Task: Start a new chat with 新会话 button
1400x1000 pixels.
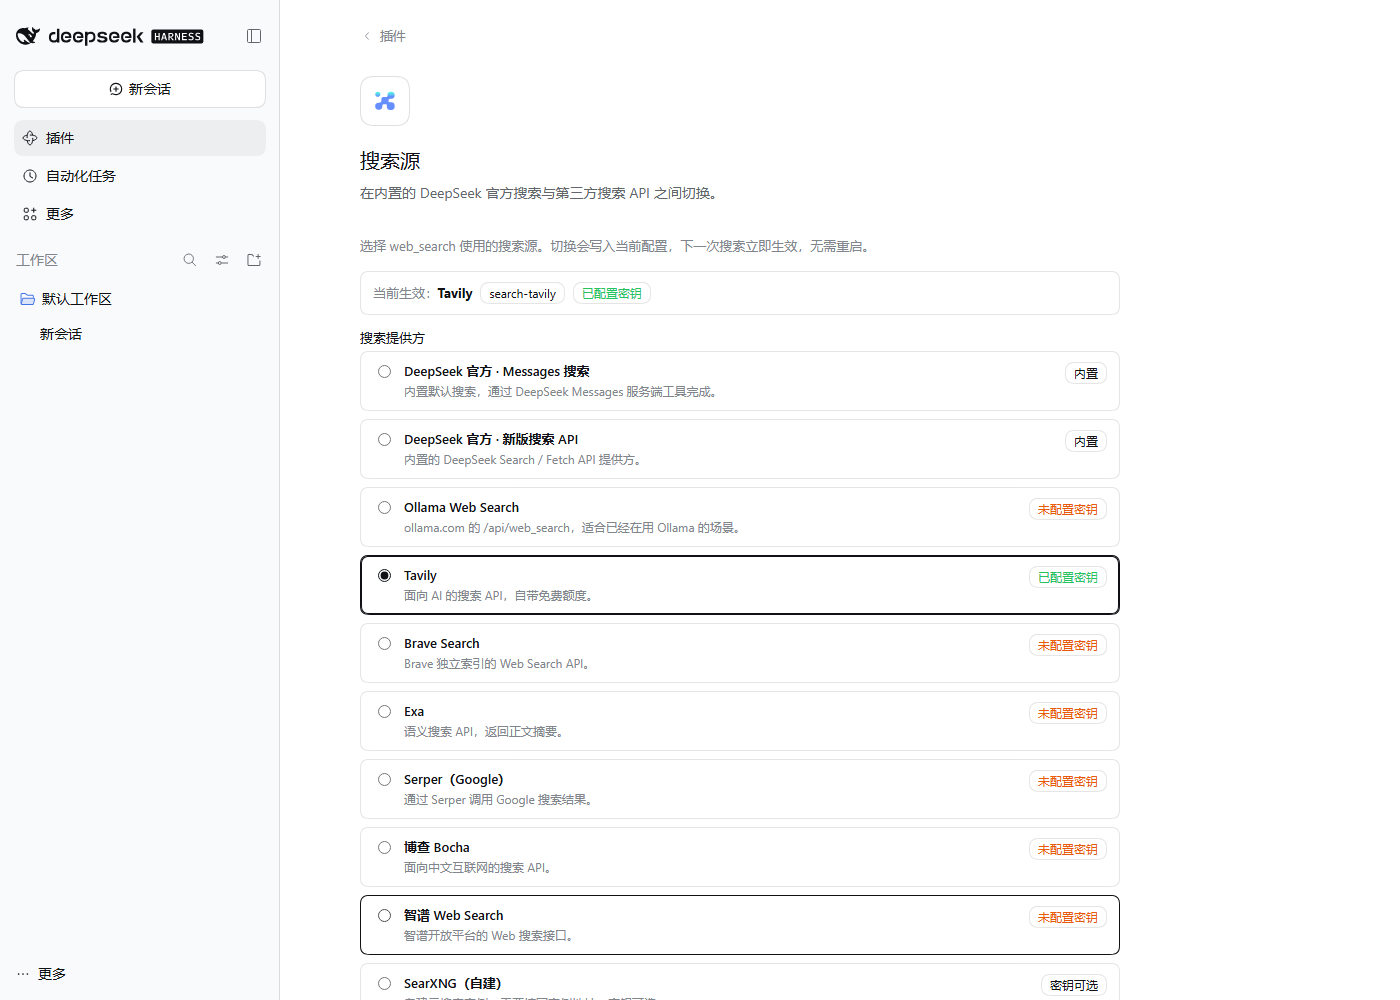Action: (x=140, y=89)
